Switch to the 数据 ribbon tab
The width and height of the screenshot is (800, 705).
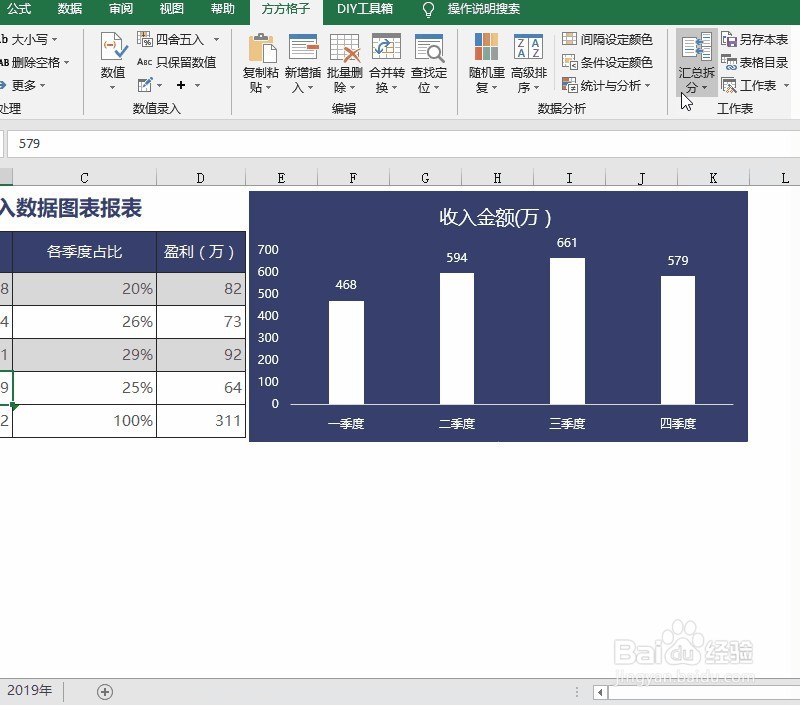[x=70, y=9]
